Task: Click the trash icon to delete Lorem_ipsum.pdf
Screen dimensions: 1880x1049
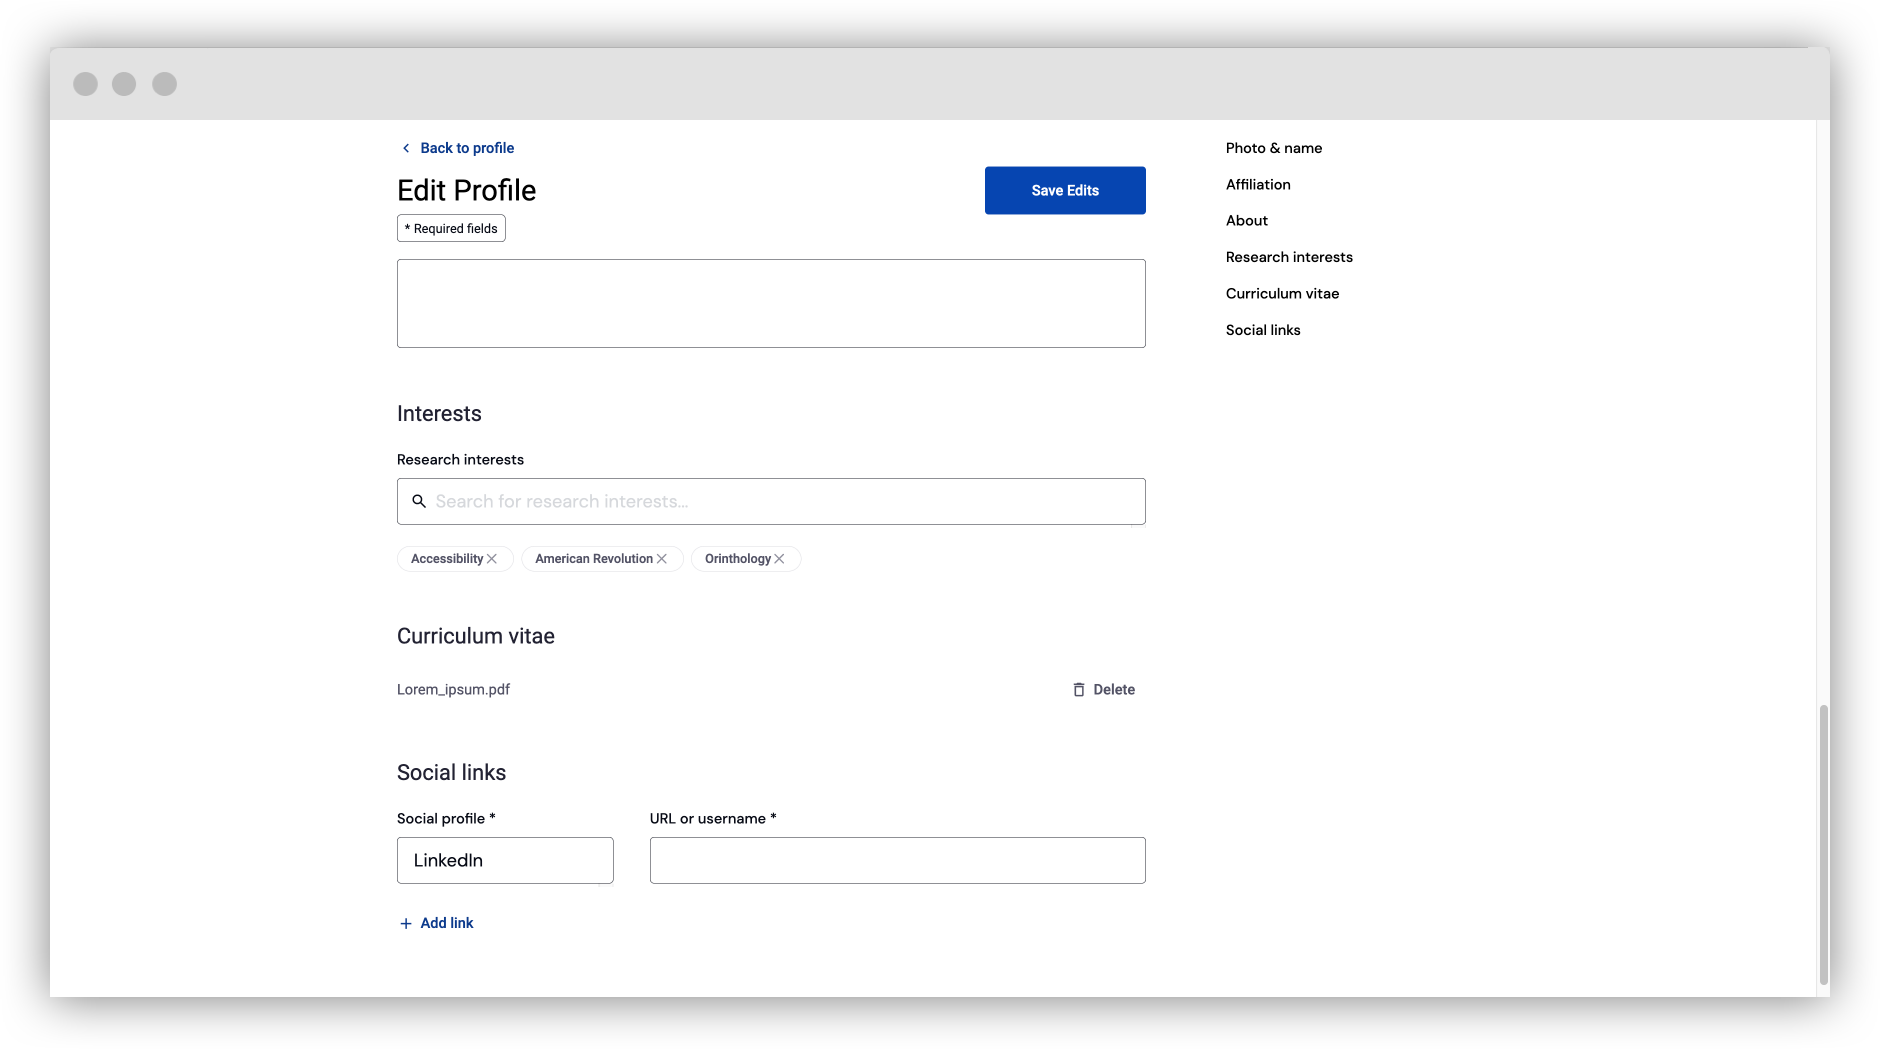Action: 1078,689
